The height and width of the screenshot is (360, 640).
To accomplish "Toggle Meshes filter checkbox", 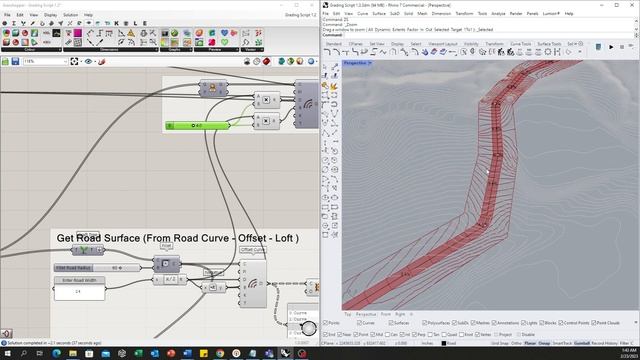I will [x=474, y=323].
